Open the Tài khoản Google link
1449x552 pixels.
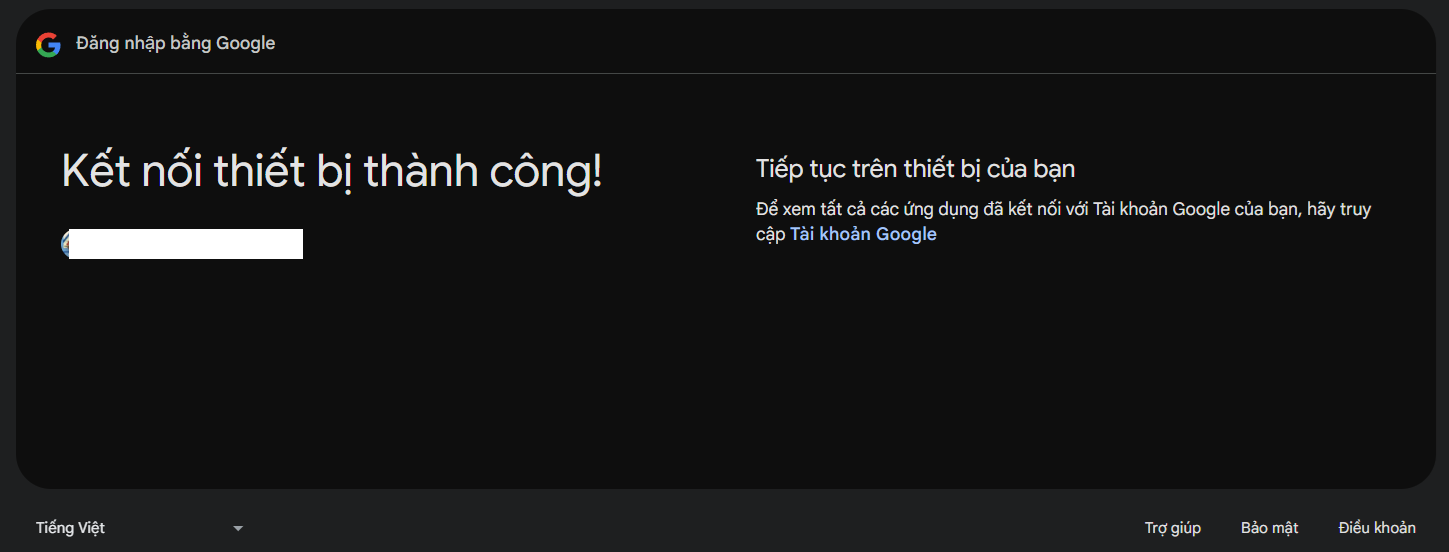tap(863, 234)
